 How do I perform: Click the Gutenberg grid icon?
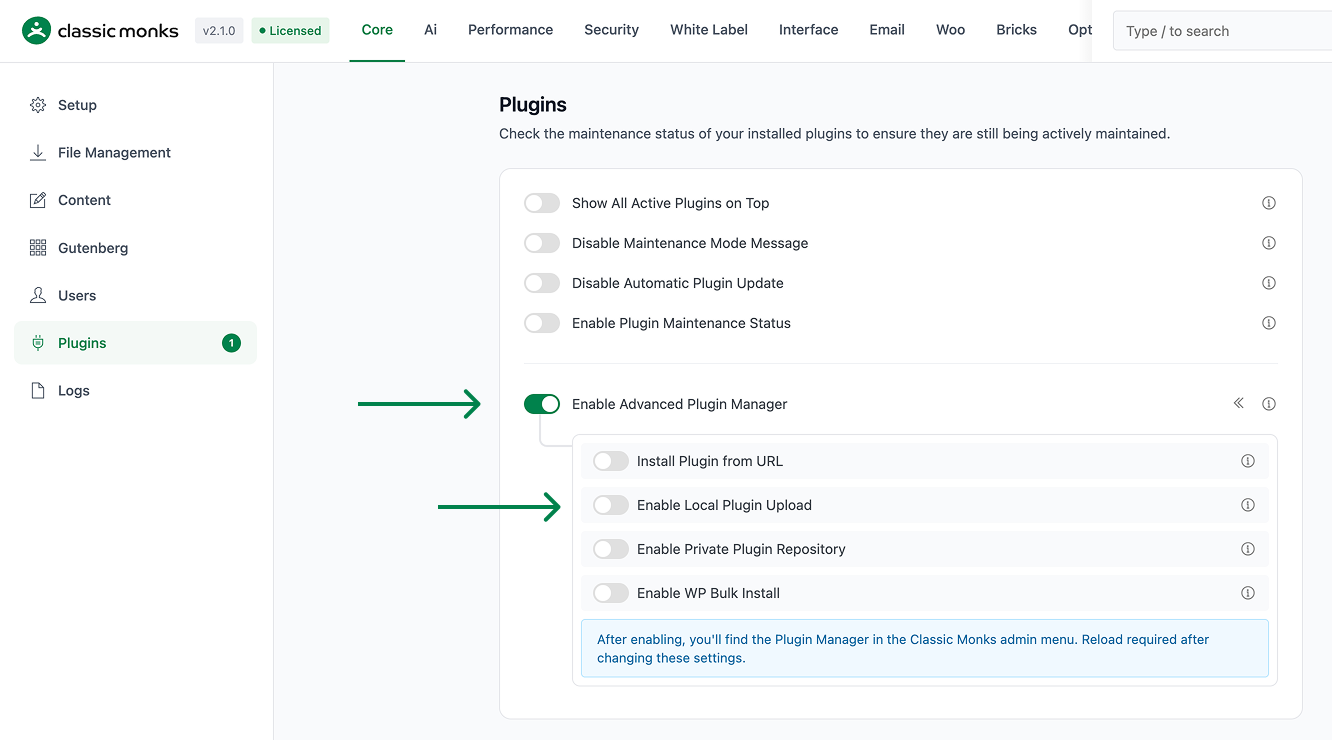[x=38, y=248]
